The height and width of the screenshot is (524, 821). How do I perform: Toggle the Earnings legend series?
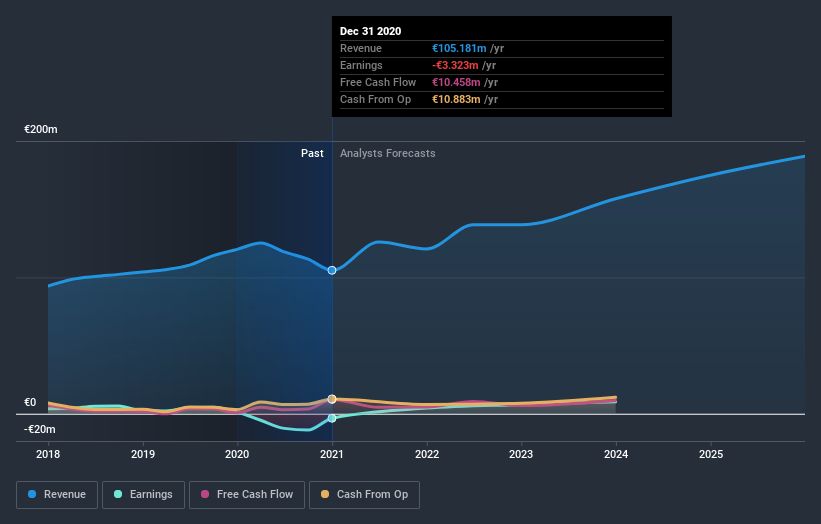tap(143, 495)
